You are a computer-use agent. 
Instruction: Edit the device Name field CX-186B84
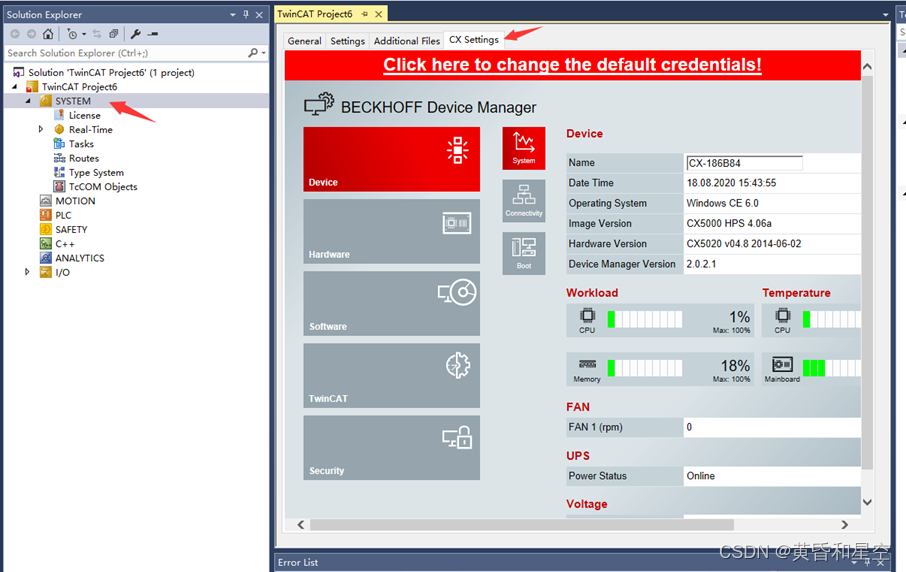744,163
